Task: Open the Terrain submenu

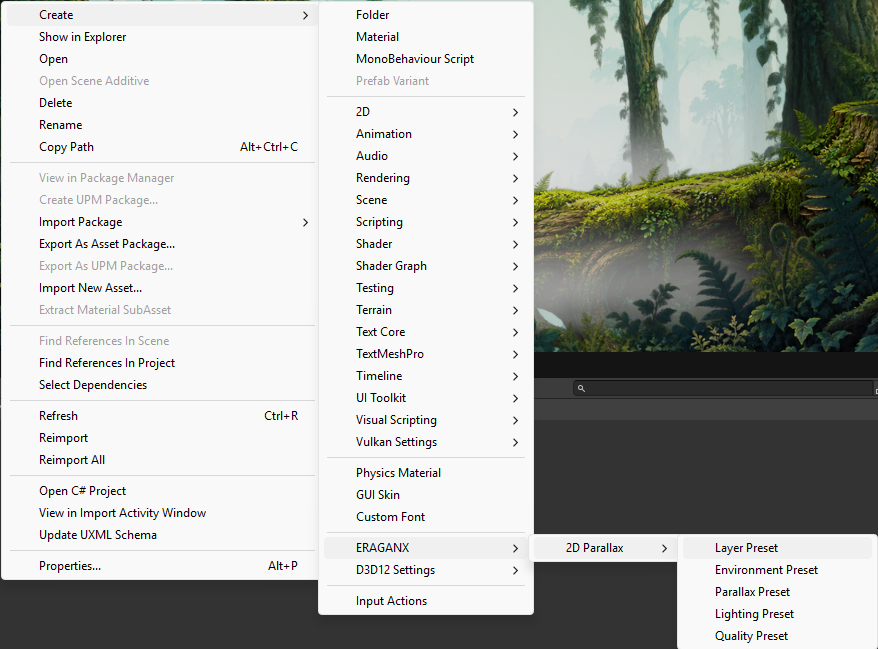Action: [426, 310]
